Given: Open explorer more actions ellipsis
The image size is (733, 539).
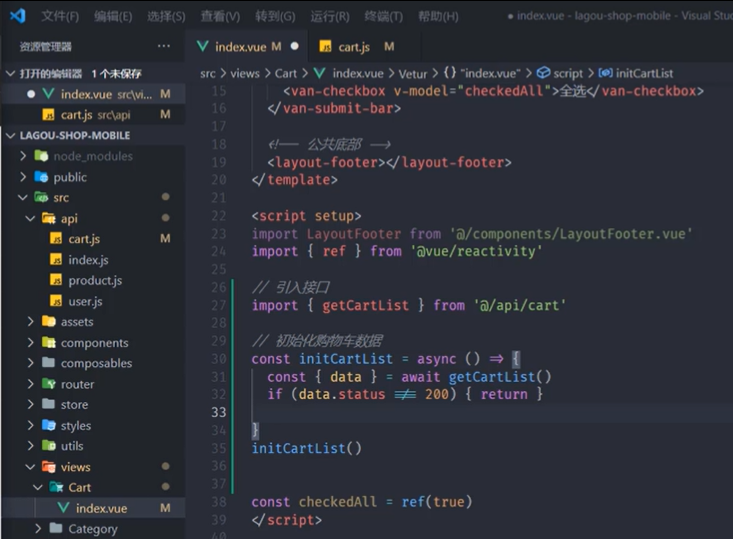Looking at the screenshot, I should 164,46.
